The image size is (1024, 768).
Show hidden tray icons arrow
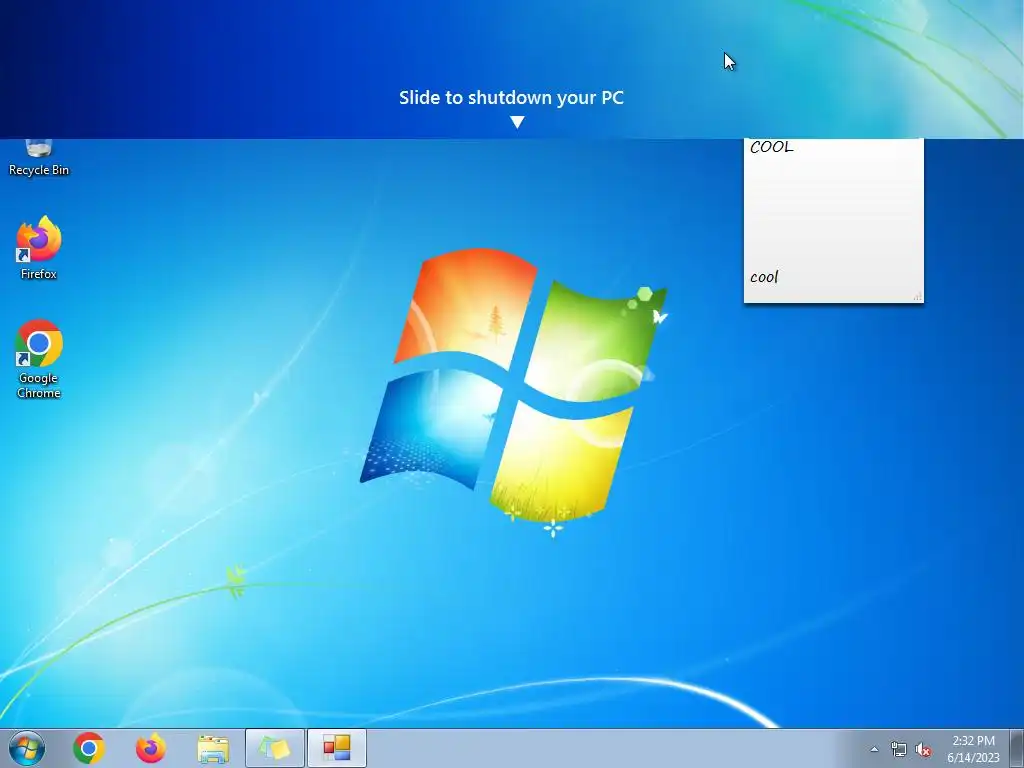coord(874,750)
